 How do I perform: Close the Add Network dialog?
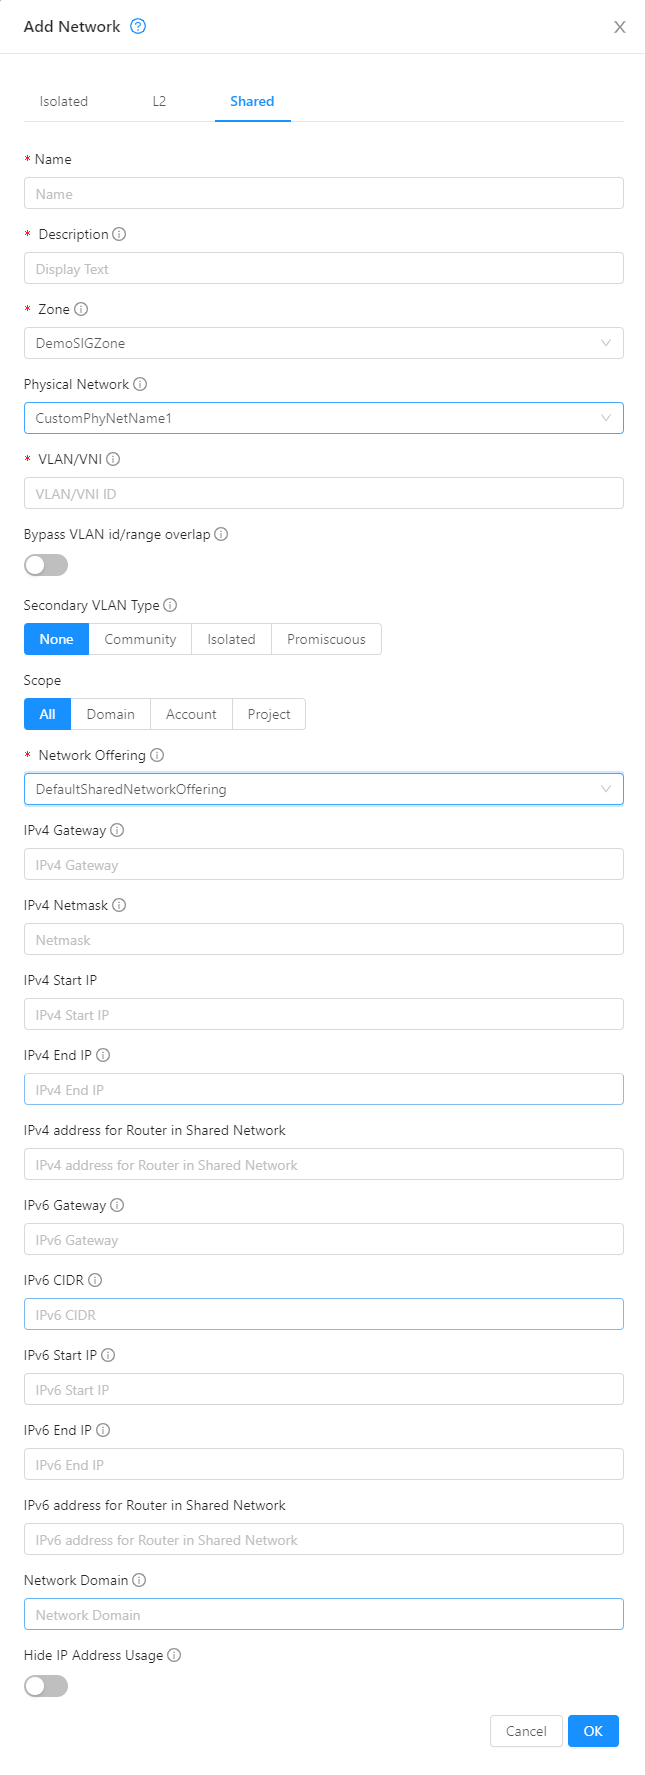[620, 27]
